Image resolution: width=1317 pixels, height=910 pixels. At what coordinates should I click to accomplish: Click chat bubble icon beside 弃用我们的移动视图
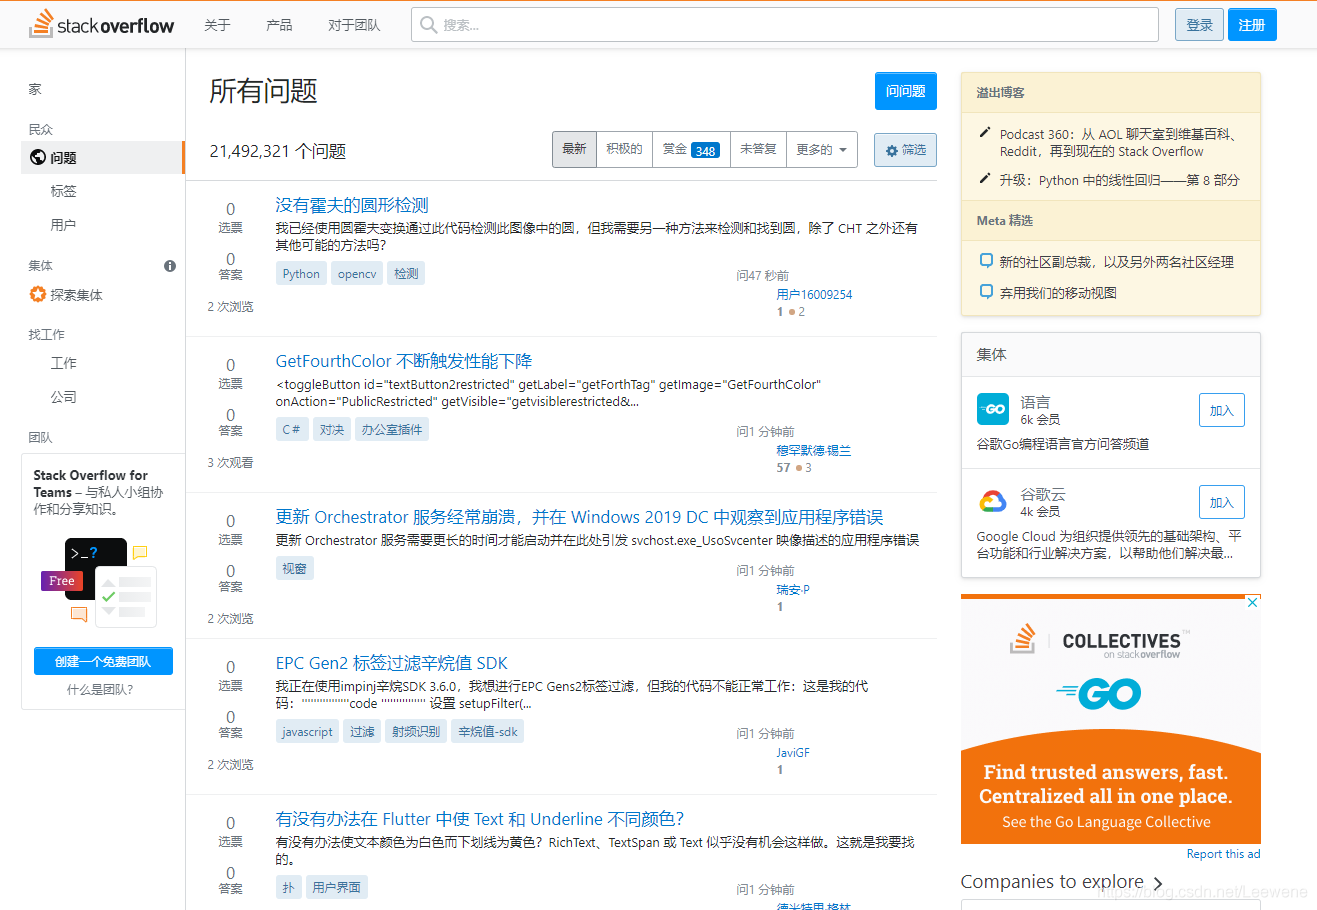pyautogui.click(x=986, y=292)
